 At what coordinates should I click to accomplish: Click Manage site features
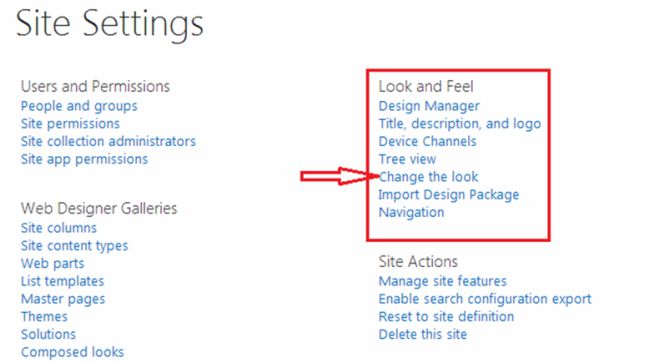coord(442,281)
